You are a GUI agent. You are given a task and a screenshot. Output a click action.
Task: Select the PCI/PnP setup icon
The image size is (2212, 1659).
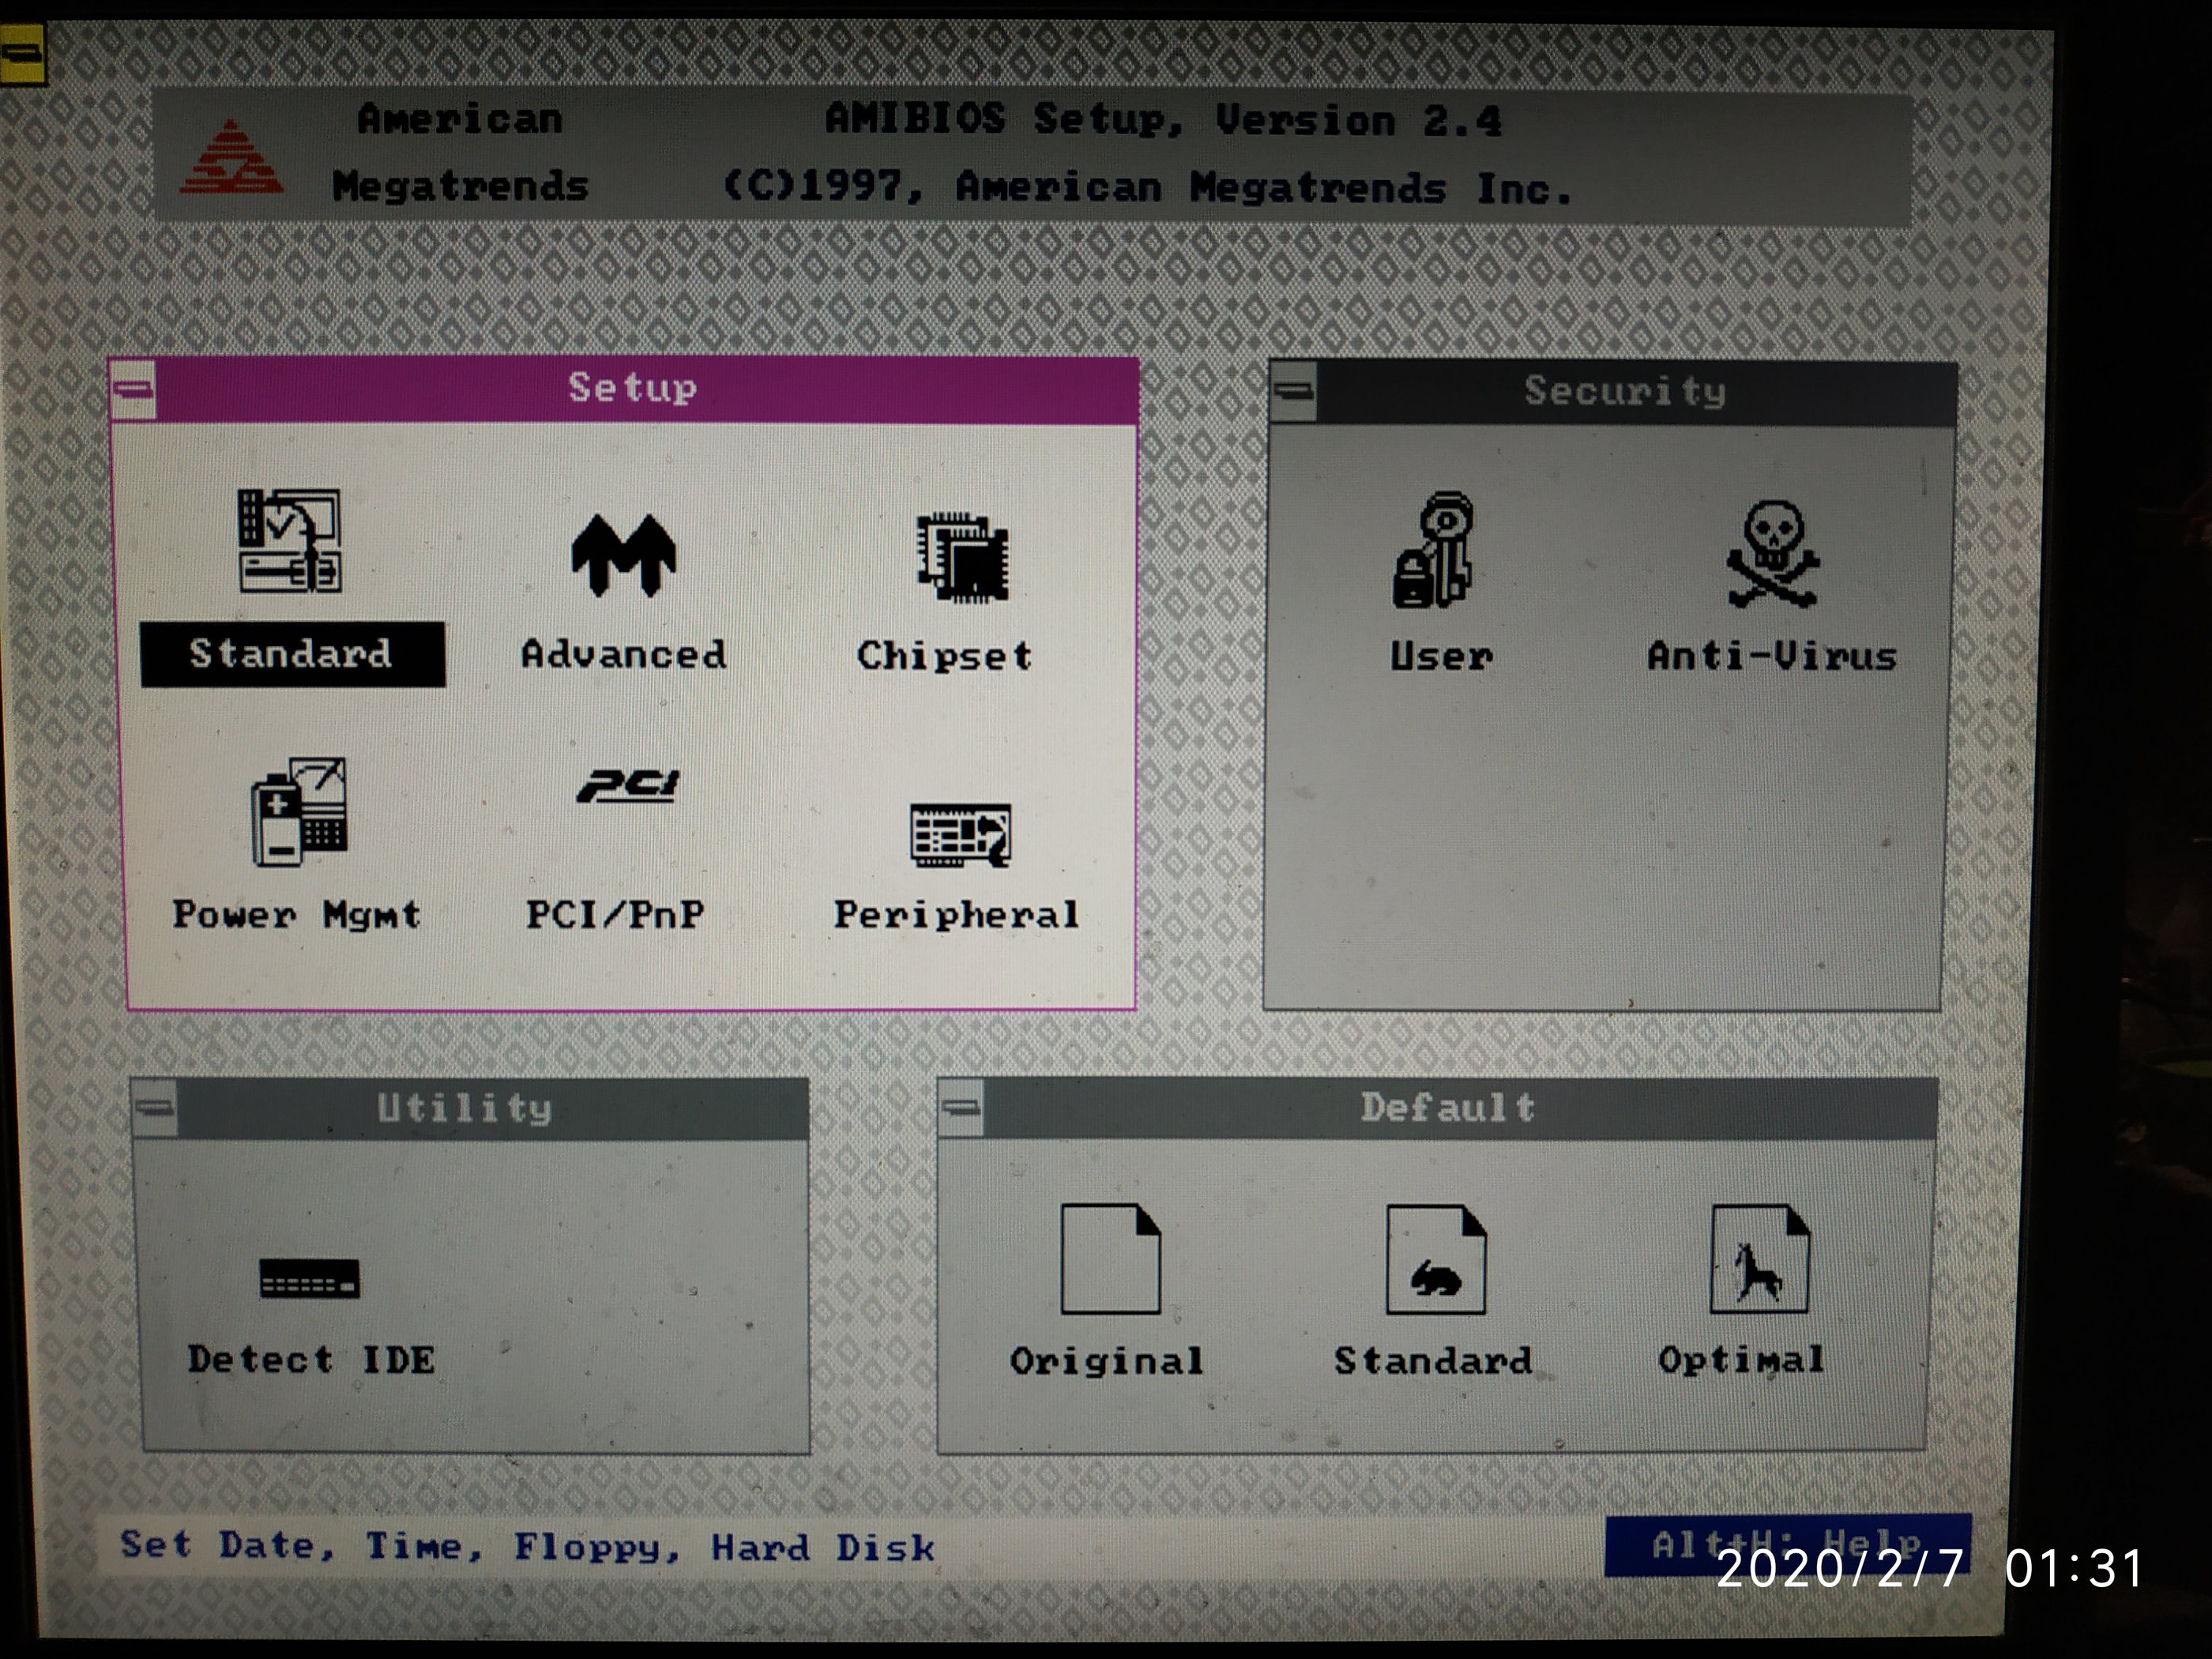pyautogui.click(x=627, y=786)
